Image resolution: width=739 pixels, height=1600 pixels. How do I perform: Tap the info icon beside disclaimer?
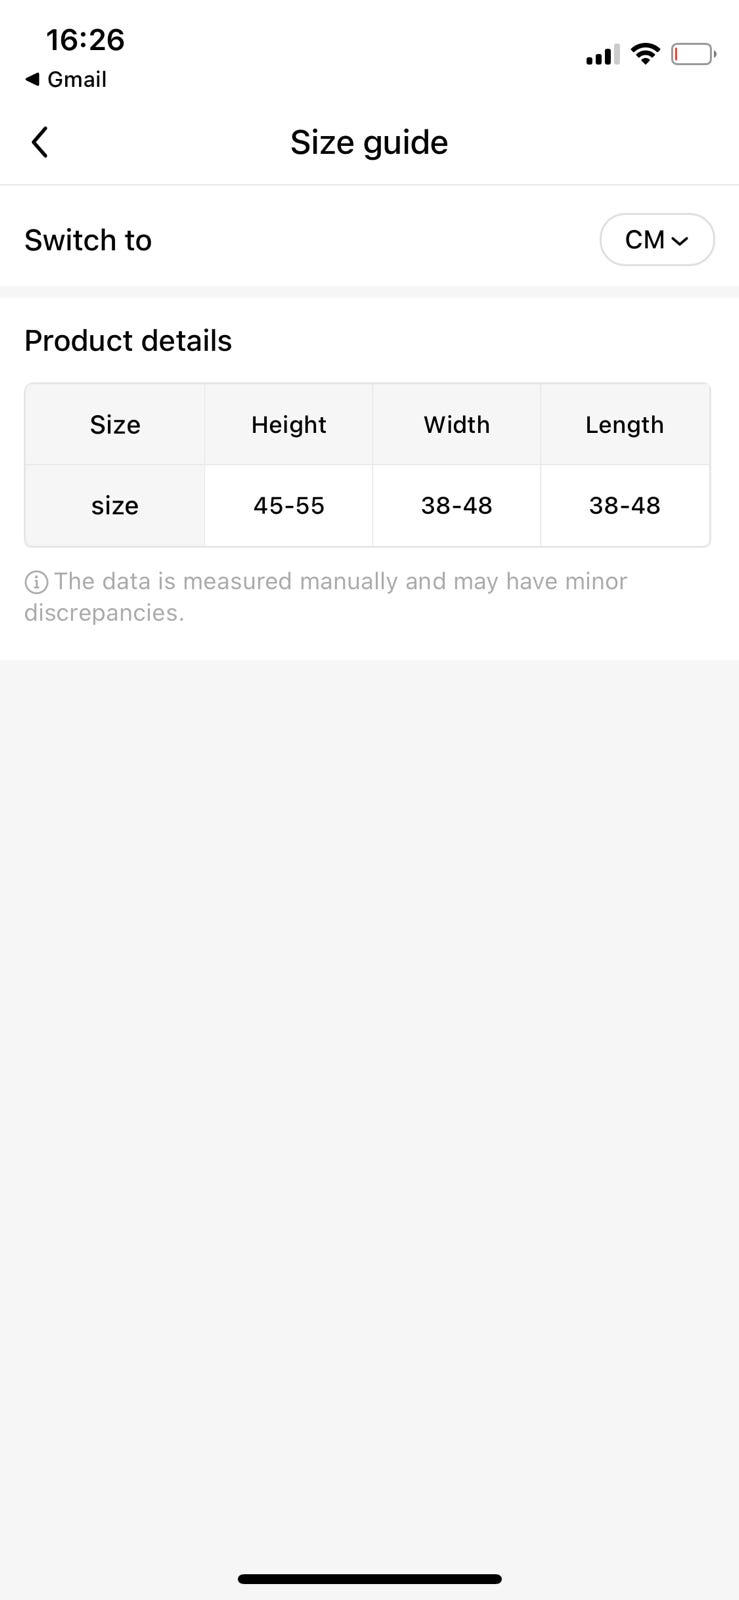coord(36,582)
